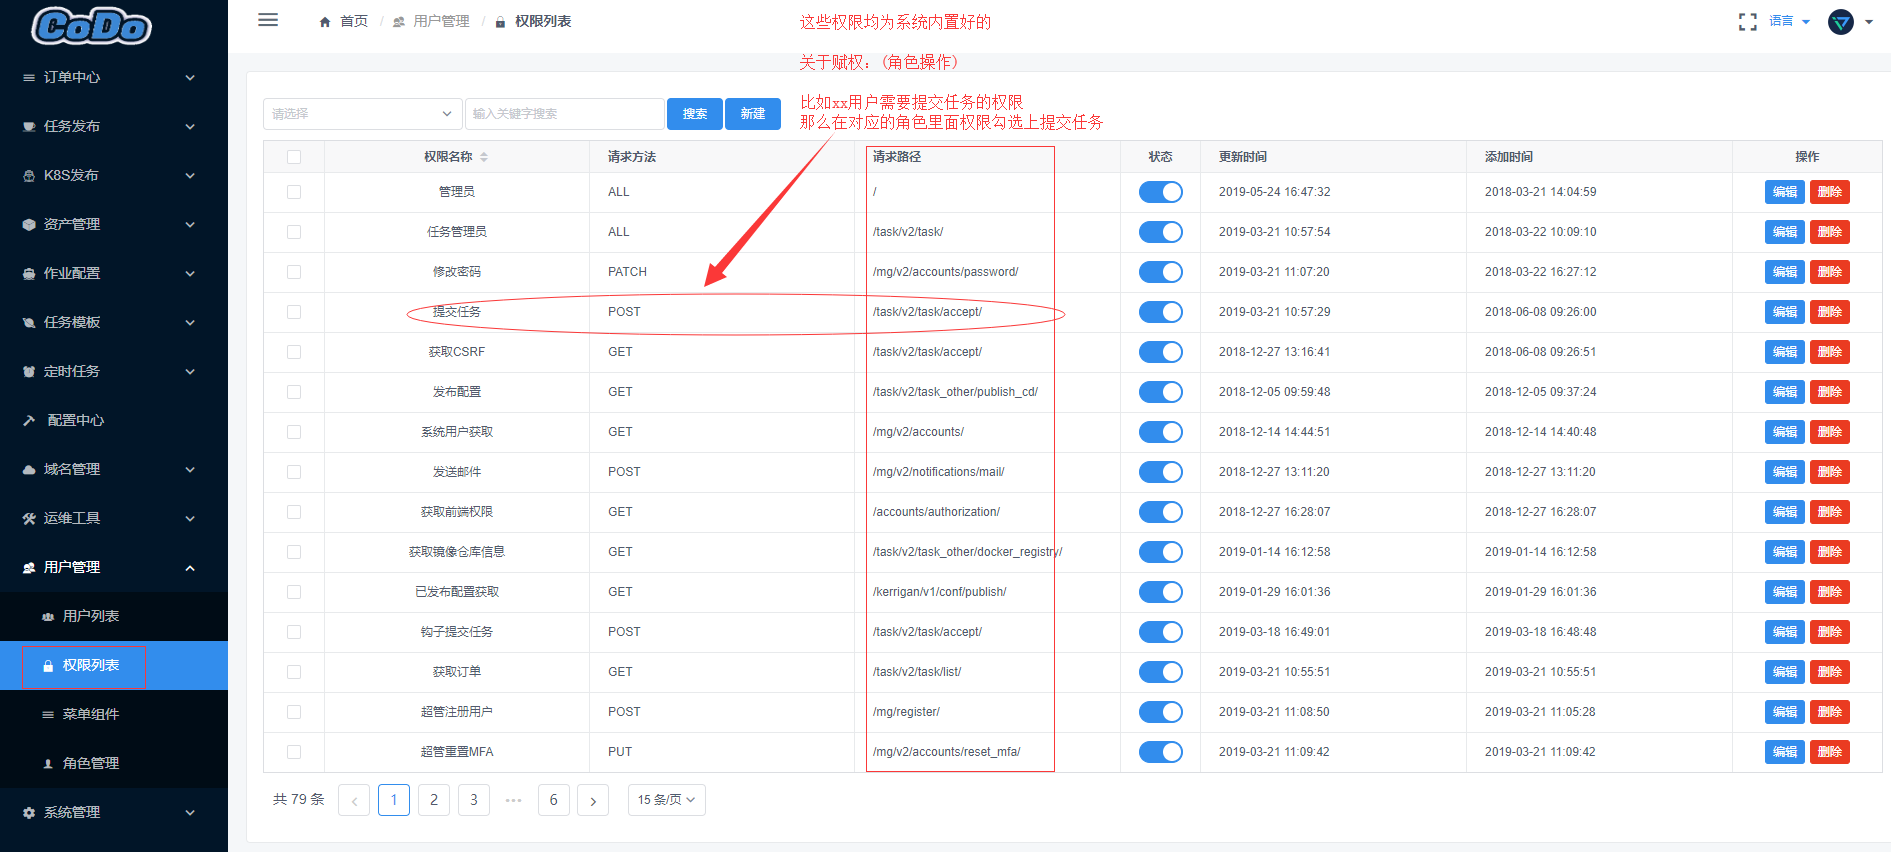Screen dimensions: 1891x852
Task: Toggle the status switch for 管理员
Action: pos(1160,192)
